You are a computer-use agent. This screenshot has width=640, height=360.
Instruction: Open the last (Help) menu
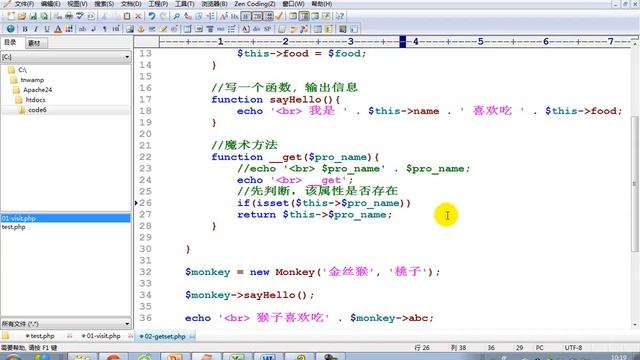point(322,4)
